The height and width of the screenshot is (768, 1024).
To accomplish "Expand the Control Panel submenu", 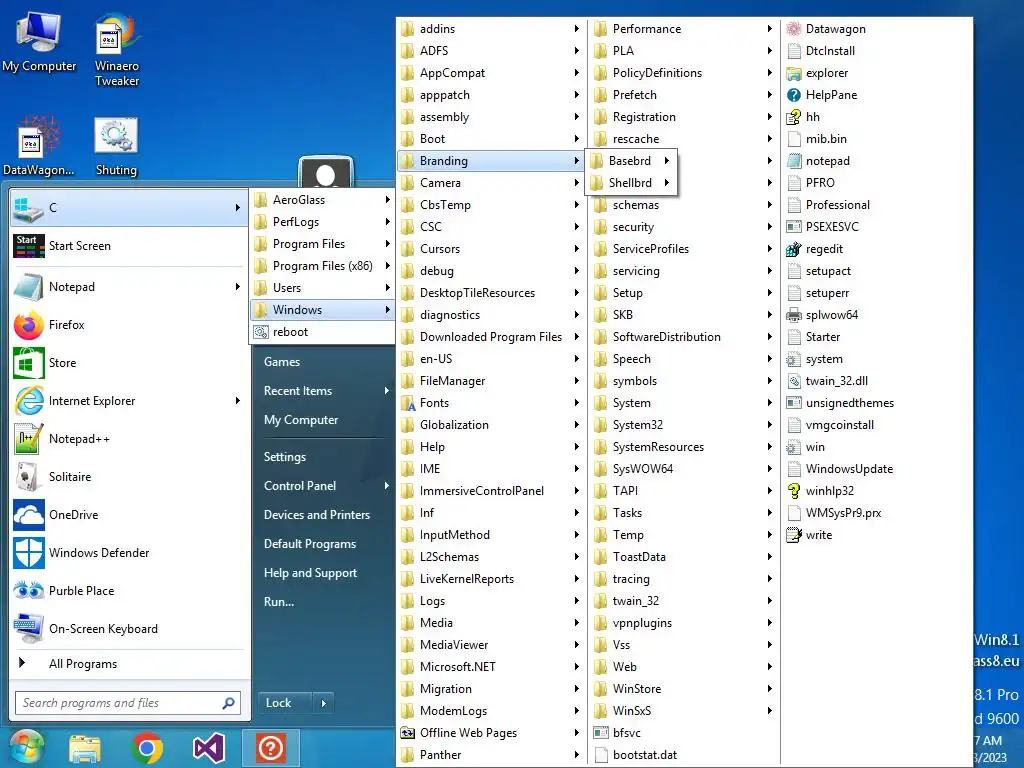I will (387, 486).
